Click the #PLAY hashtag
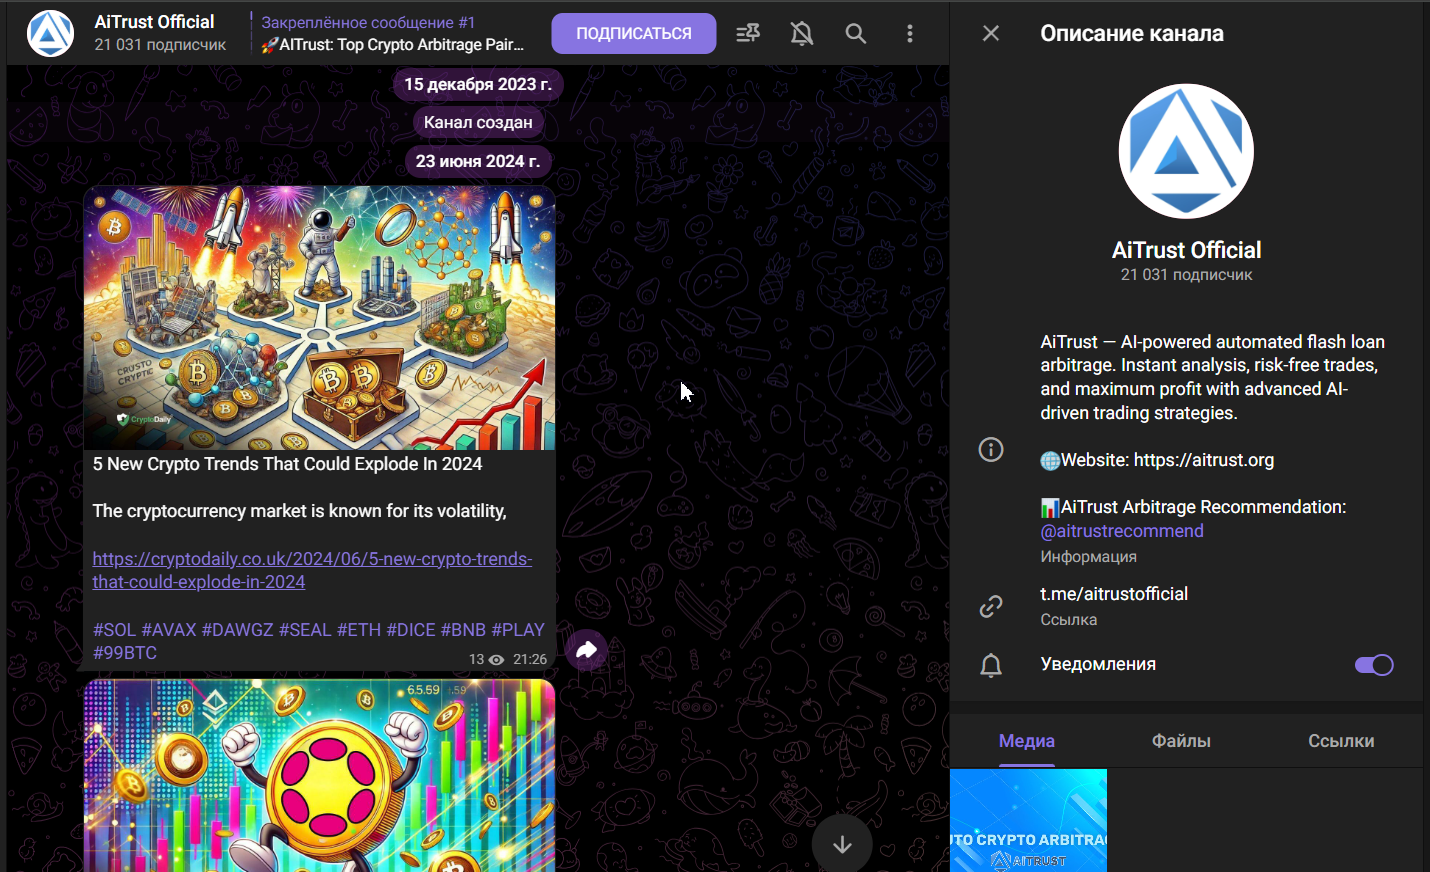The height and width of the screenshot is (872, 1430). [x=518, y=630]
